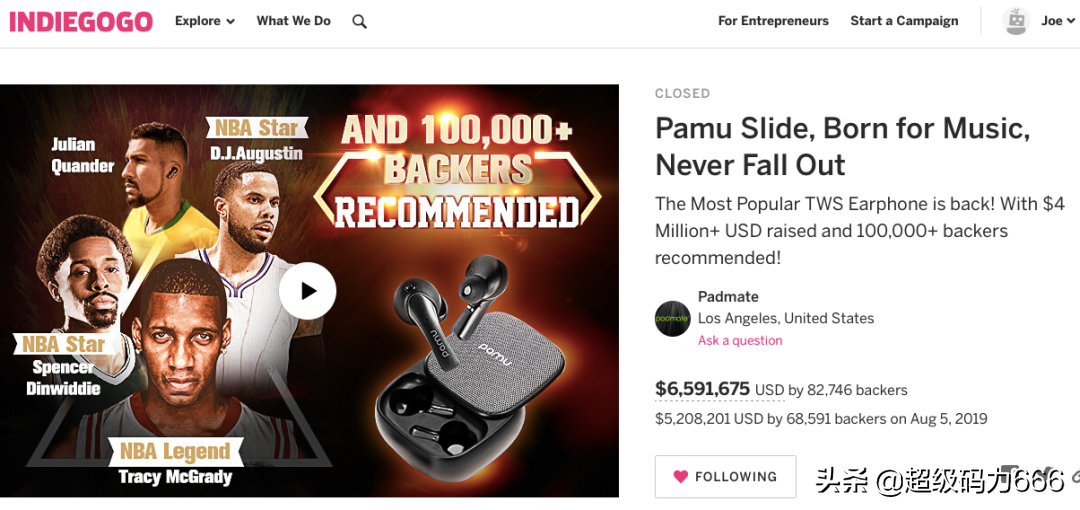Click the Ask a question link
The width and height of the screenshot is (1080, 510).
point(740,341)
